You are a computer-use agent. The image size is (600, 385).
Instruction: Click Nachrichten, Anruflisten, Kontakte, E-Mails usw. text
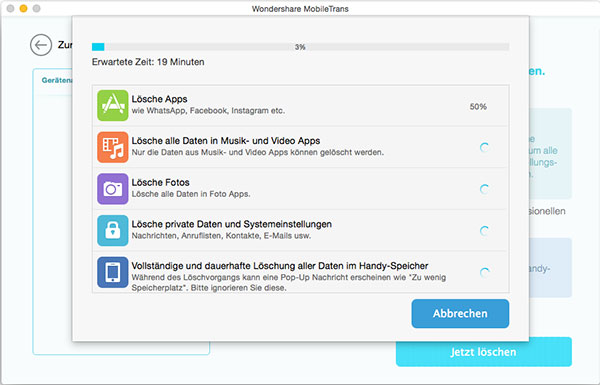[x=221, y=236]
